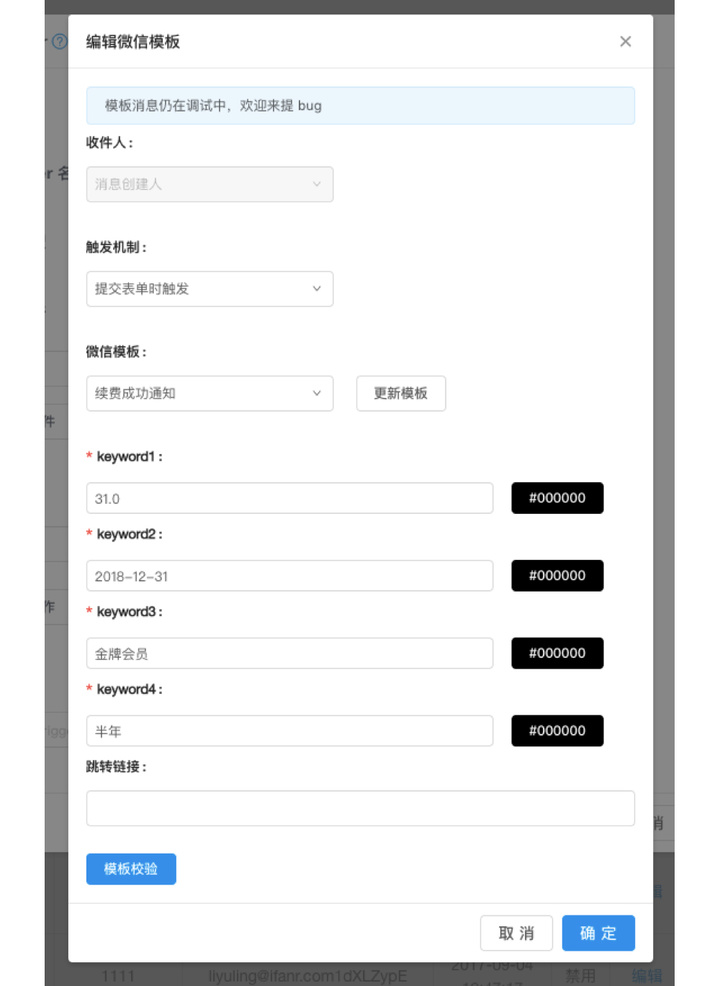Click the 跳转链接 label
The width and height of the screenshot is (720, 986).
[116, 767]
